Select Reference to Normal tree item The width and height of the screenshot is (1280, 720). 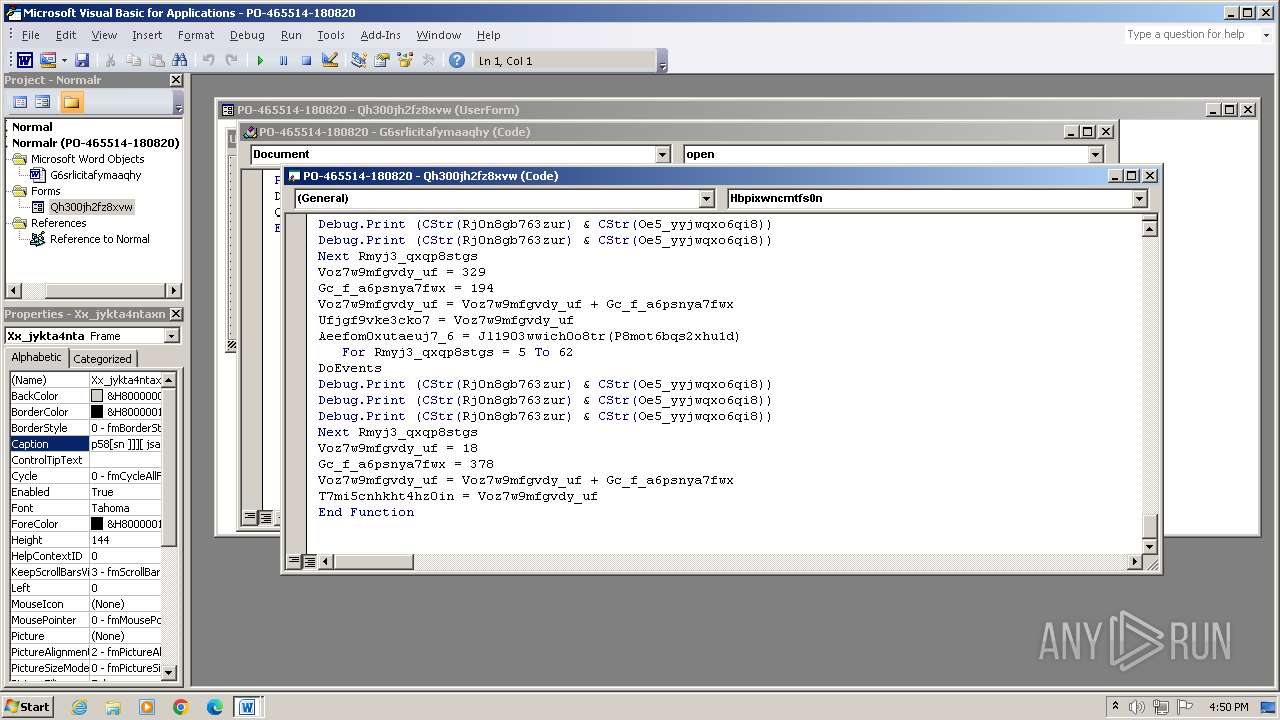(x=99, y=239)
